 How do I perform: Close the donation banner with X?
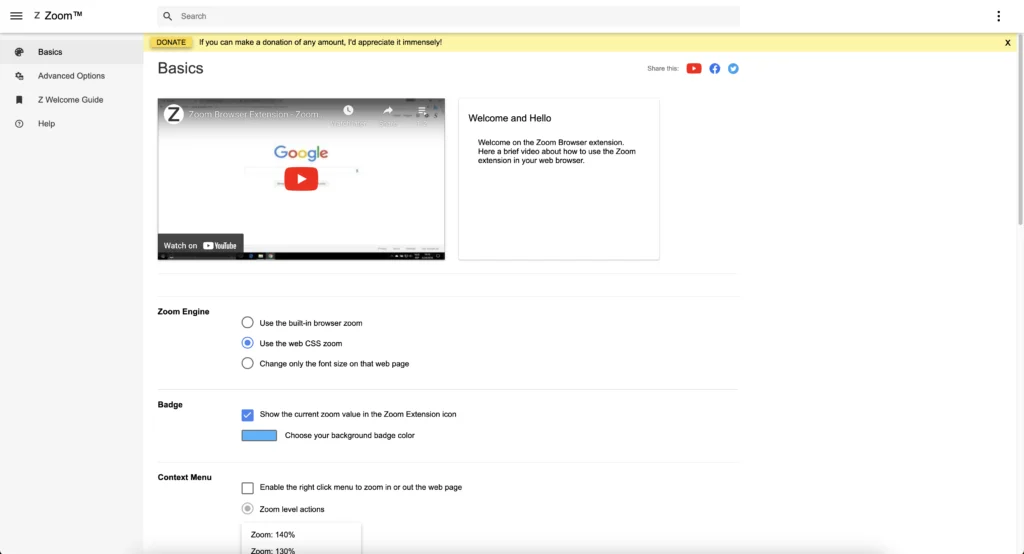[x=1008, y=42]
